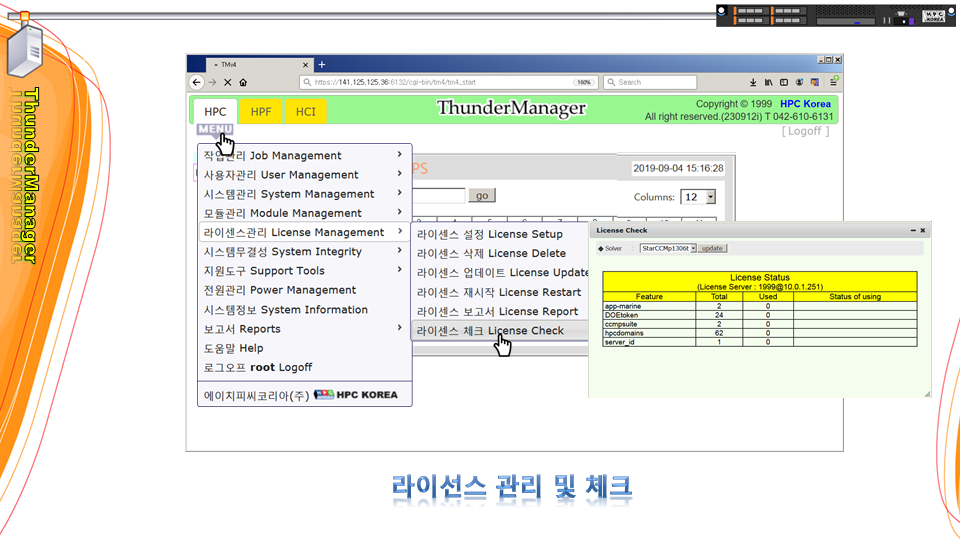Open a new browser tab with plus
Screen dimensions: 960x540
pyautogui.click(x=322, y=65)
